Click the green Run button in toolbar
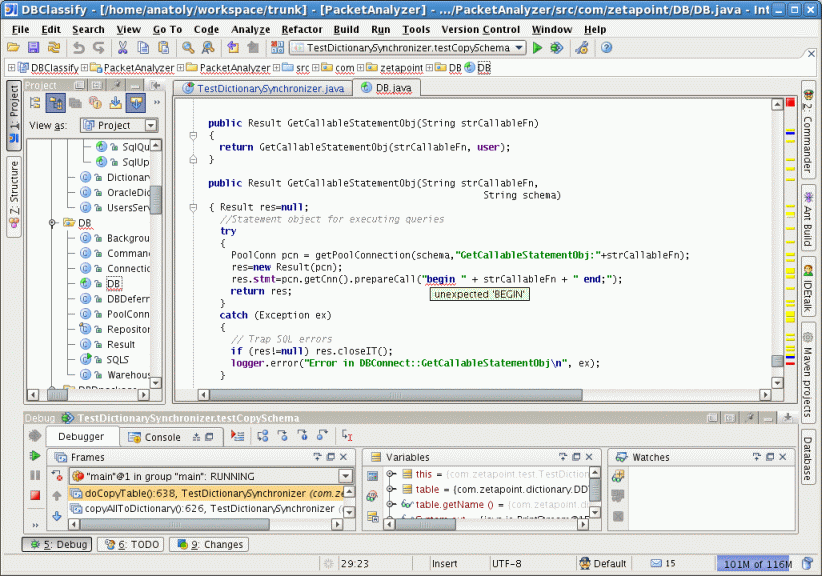Screen dimensions: 822x576 click(538, 48)
